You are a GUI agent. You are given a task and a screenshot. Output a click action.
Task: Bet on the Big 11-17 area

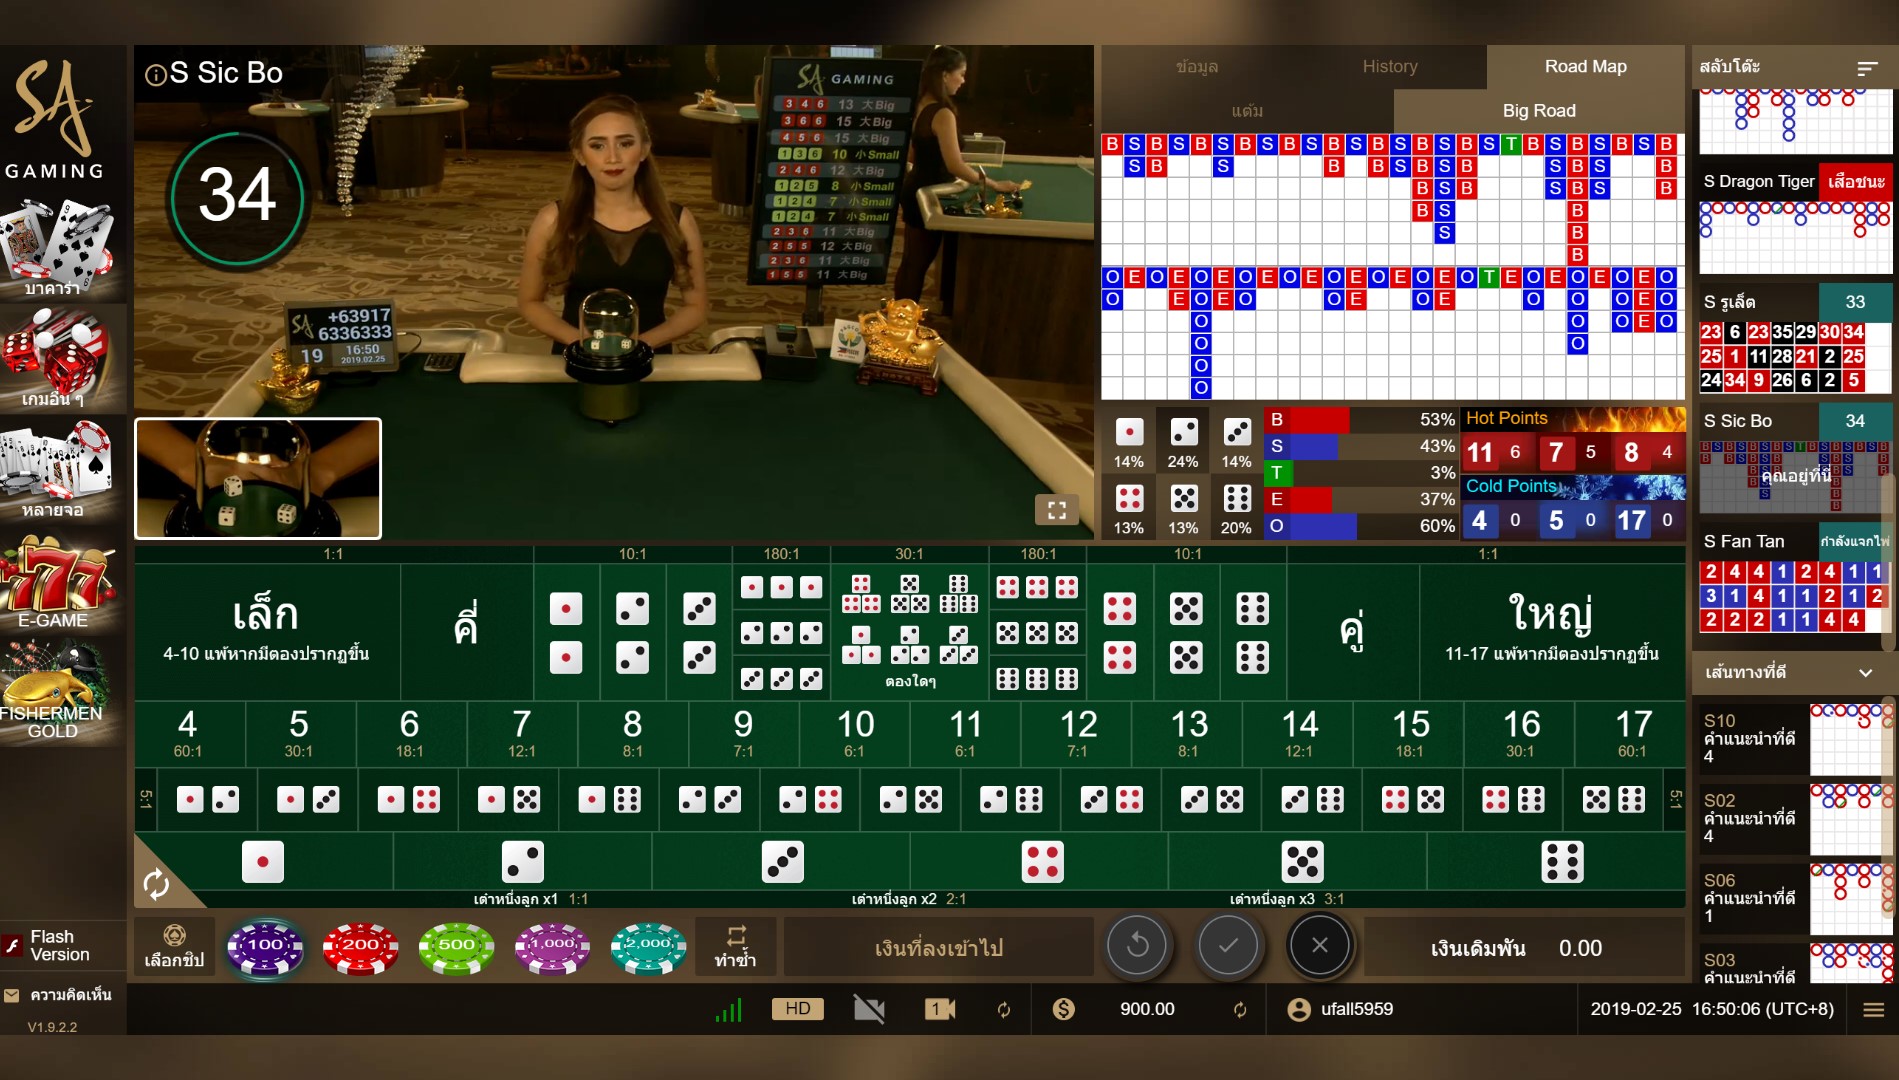pos(1551,630)
